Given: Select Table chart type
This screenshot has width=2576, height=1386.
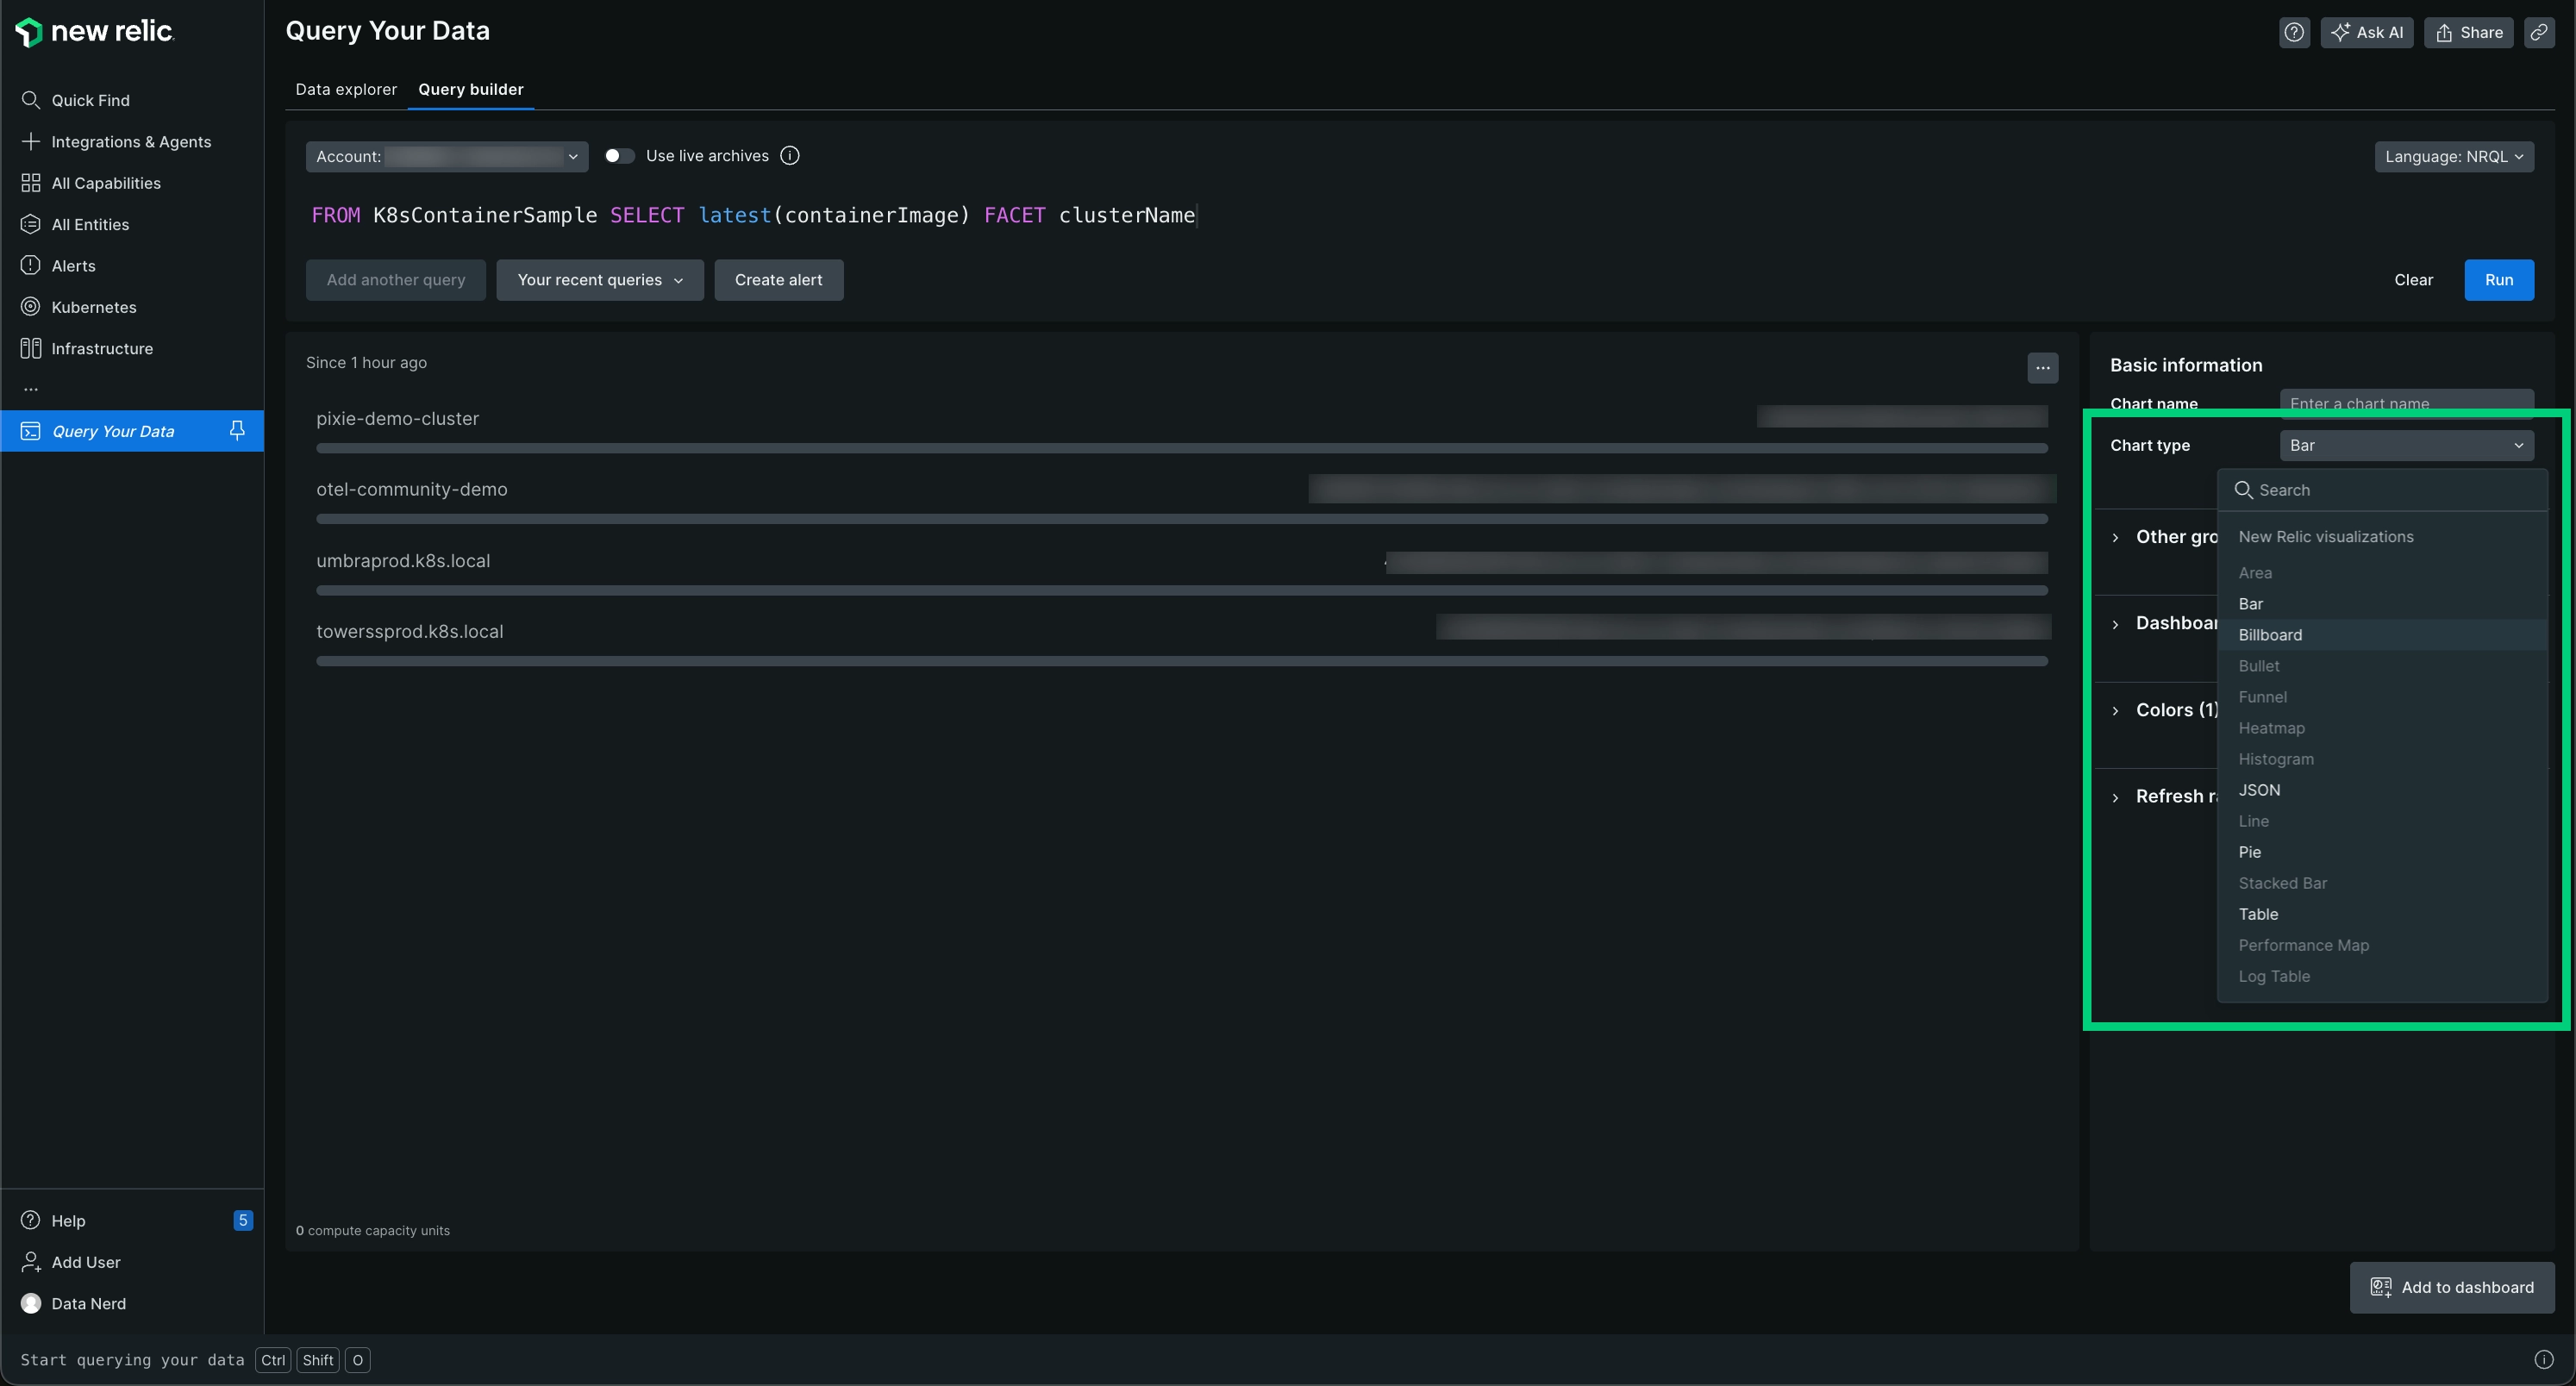Looking at the screenshot, I should (x=2382, y=914).
